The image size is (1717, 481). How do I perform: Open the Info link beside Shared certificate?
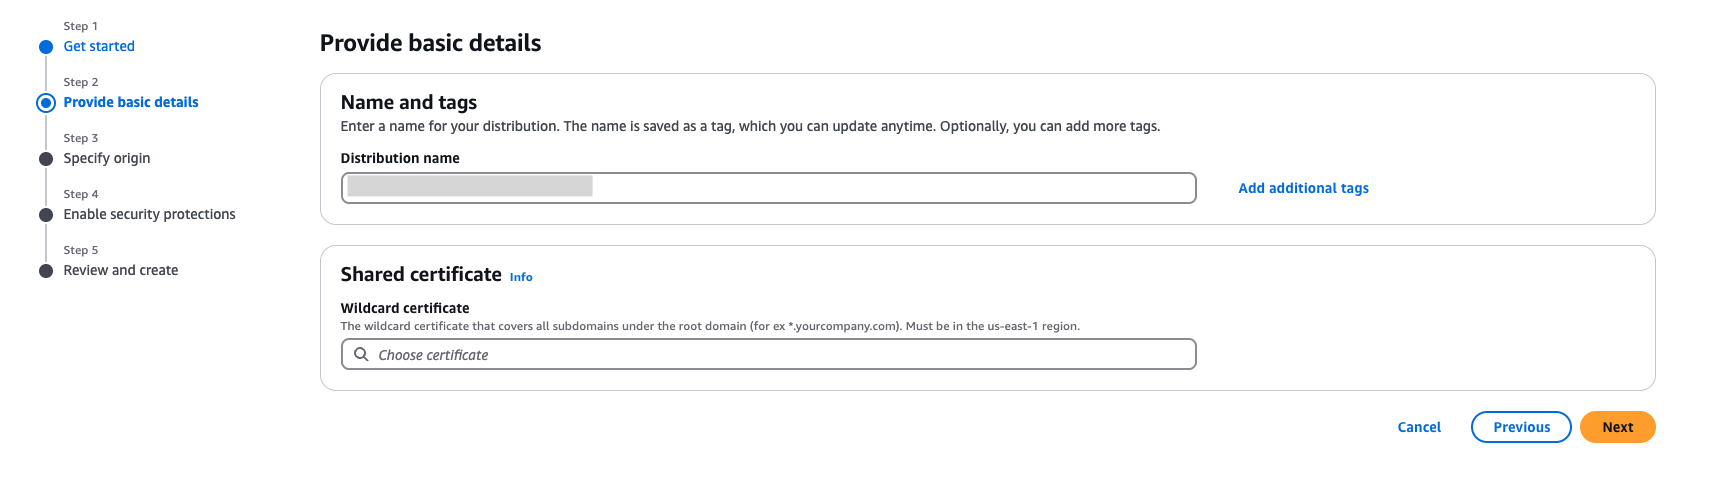pyautogui.click(x=521, y=277)
